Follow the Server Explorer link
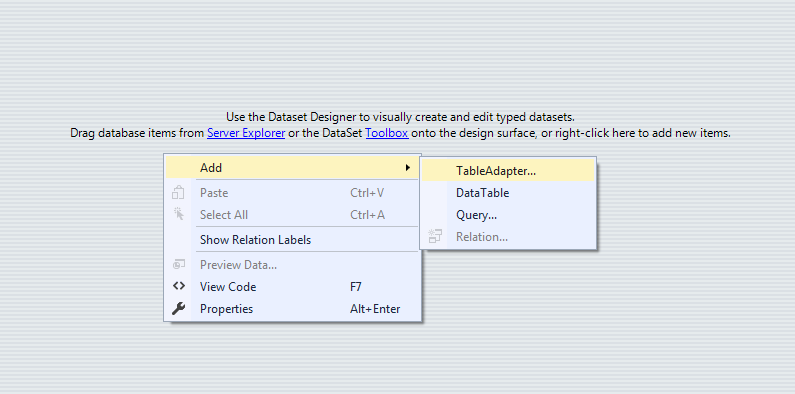The width and height of the screenshot is (795, 394). (246, 133)
